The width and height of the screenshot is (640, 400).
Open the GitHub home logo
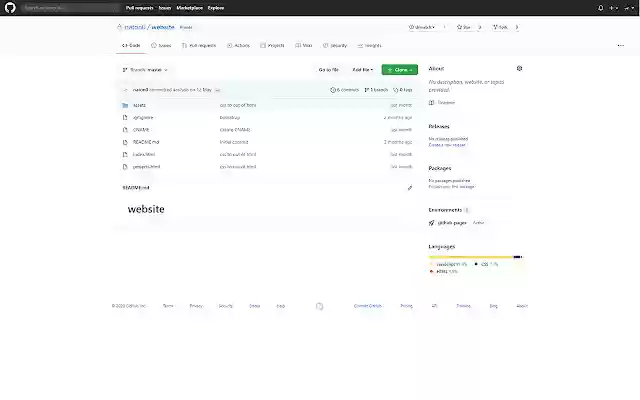(10, 8)
